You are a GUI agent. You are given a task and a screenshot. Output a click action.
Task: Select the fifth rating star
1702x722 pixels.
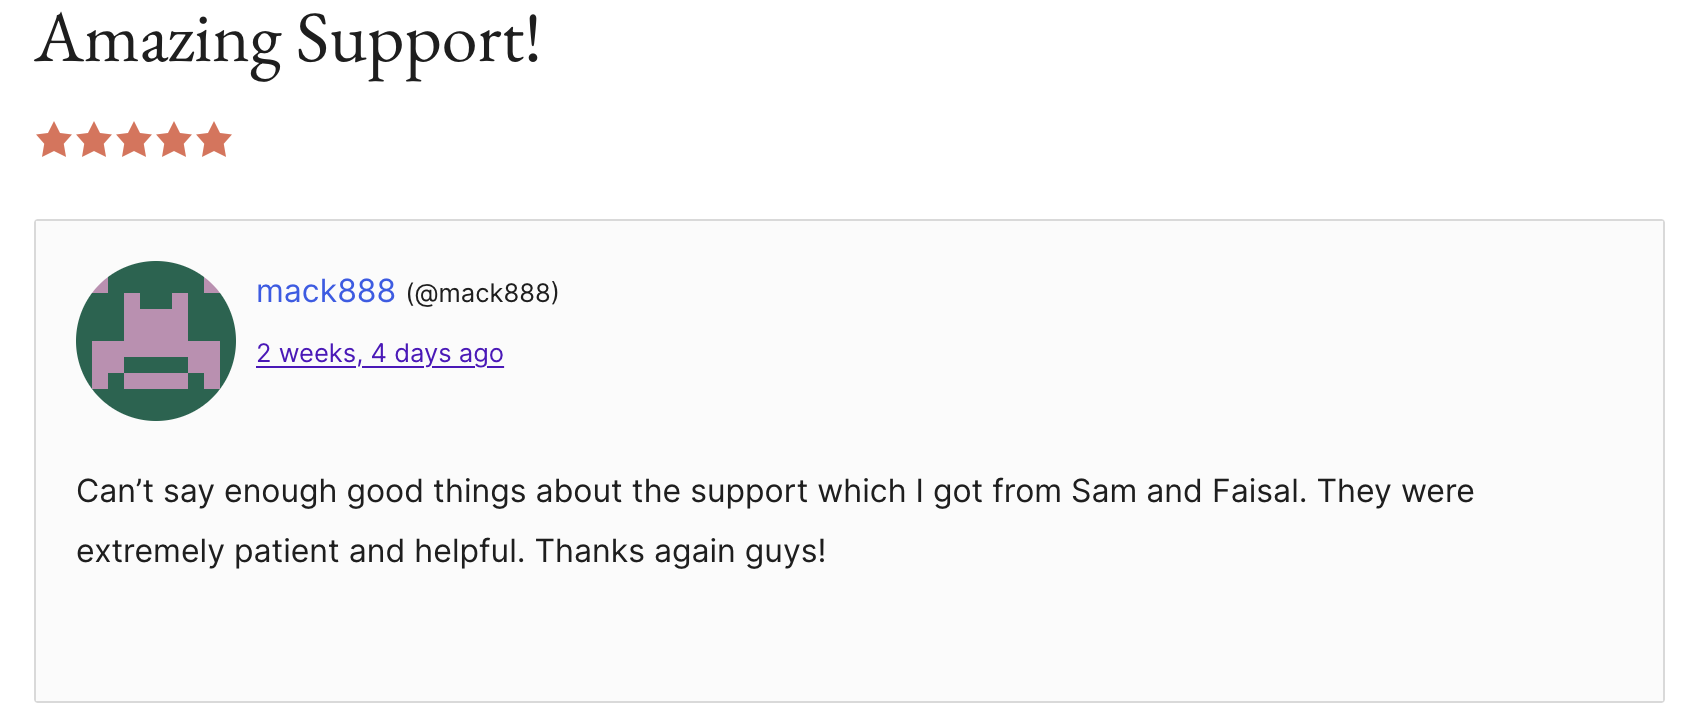(214, 141)
